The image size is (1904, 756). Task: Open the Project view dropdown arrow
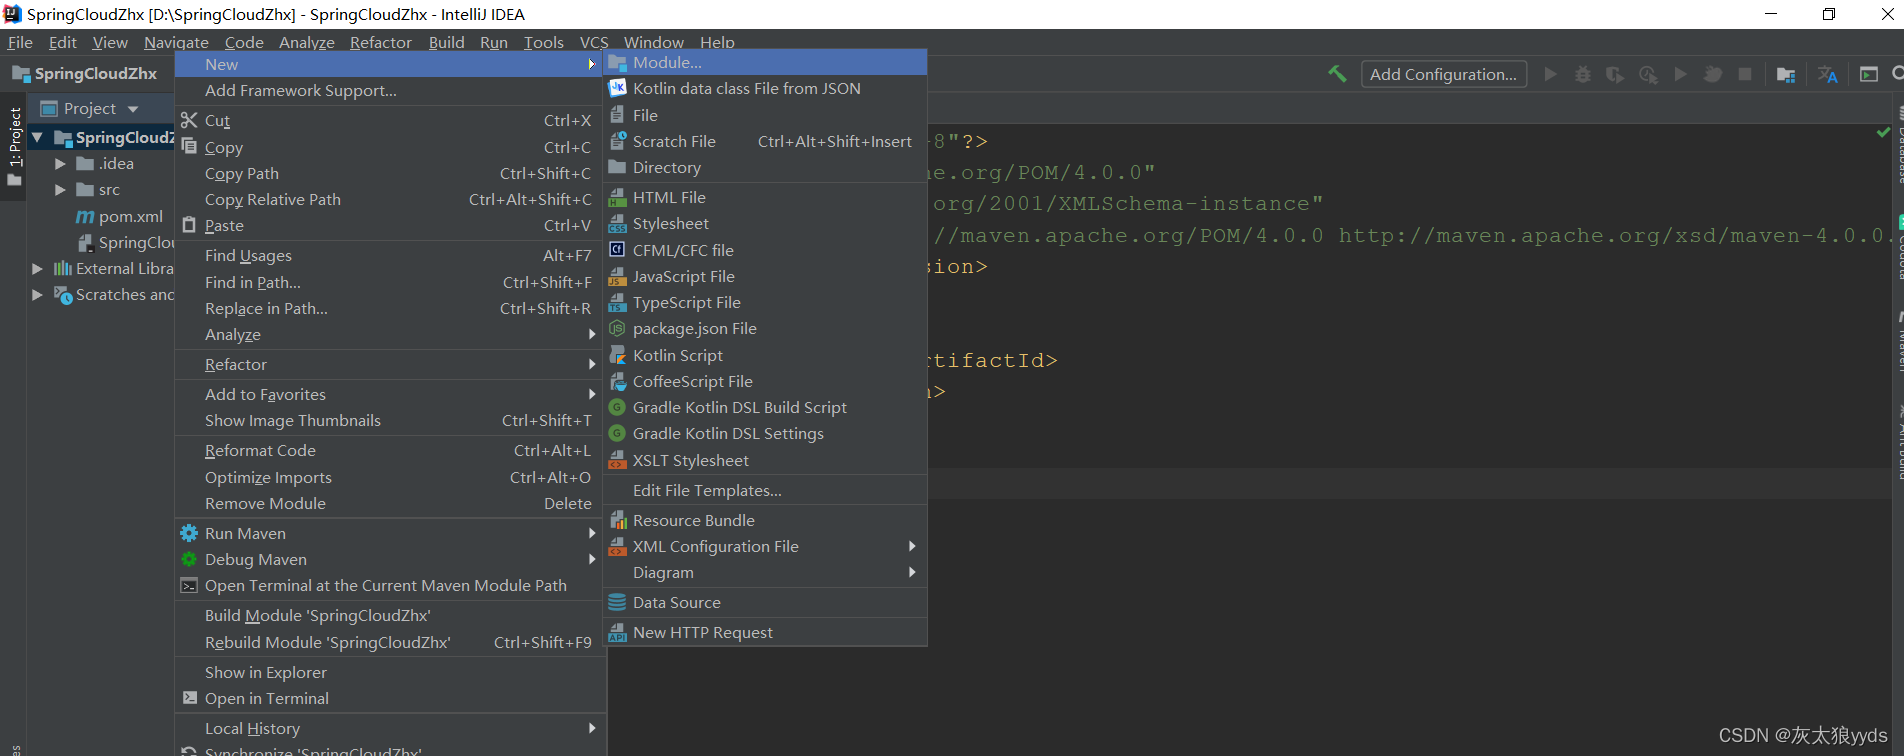tap(133, 109)
